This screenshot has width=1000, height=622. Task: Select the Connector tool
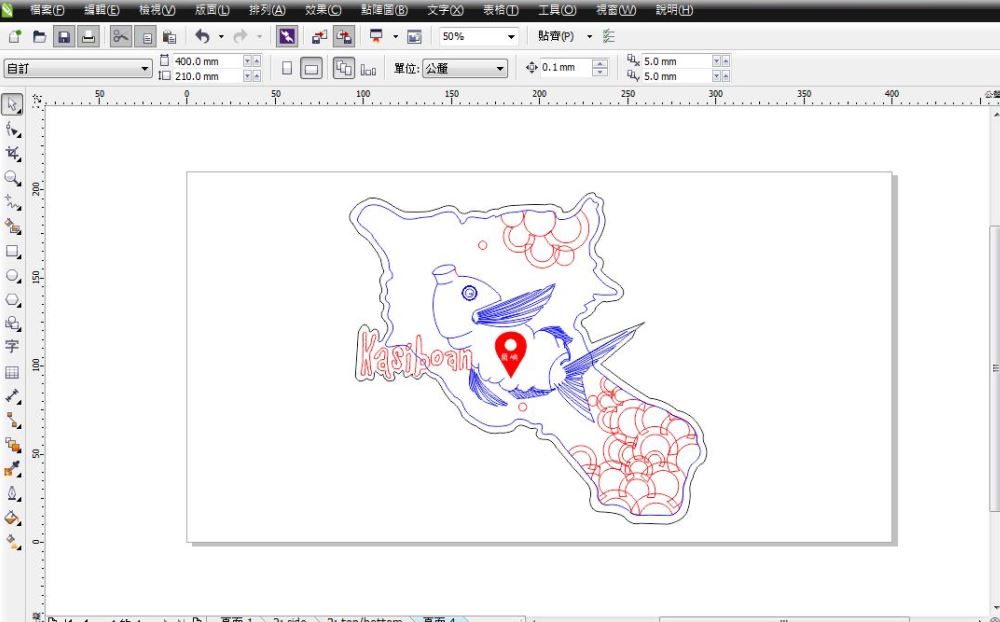[13, 420]
